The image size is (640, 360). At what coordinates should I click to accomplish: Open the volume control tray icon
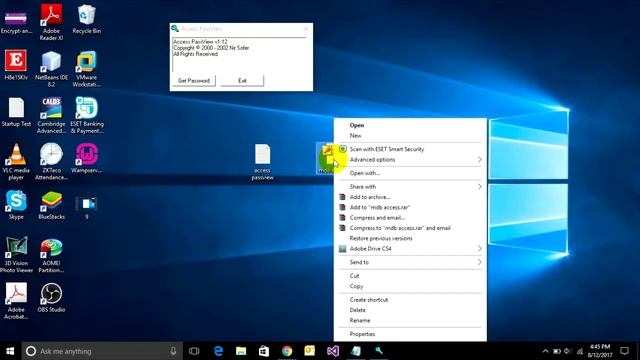[x=568, y=351]
